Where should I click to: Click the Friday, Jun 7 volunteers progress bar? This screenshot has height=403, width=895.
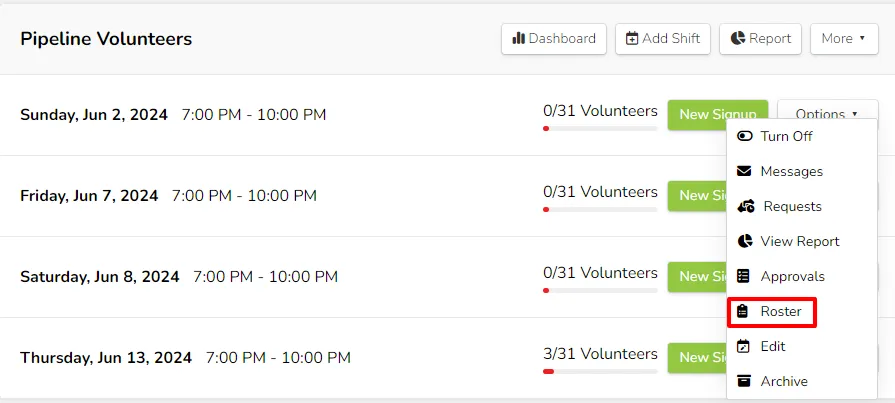pos(600,209)
